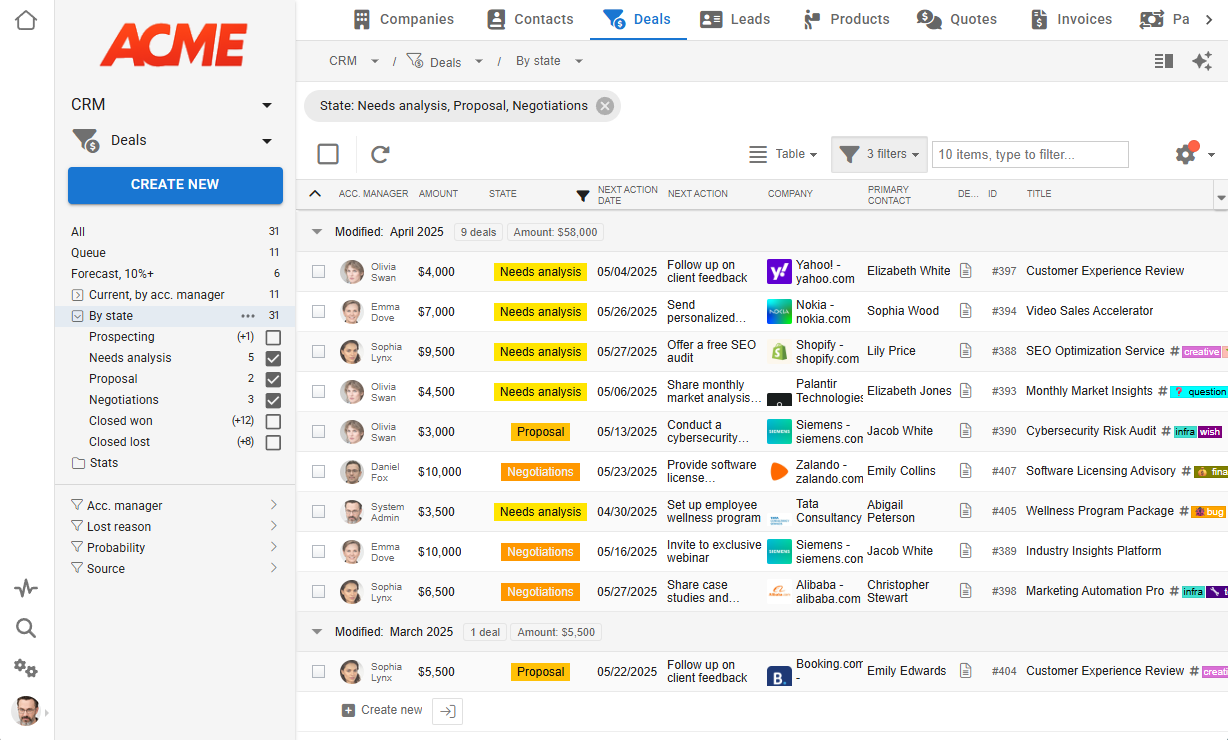Uncheck the Needs analysis state checkbox
Image resolution: width=1228 pixels, height=740 pixels.
click(x=273, y=358)
